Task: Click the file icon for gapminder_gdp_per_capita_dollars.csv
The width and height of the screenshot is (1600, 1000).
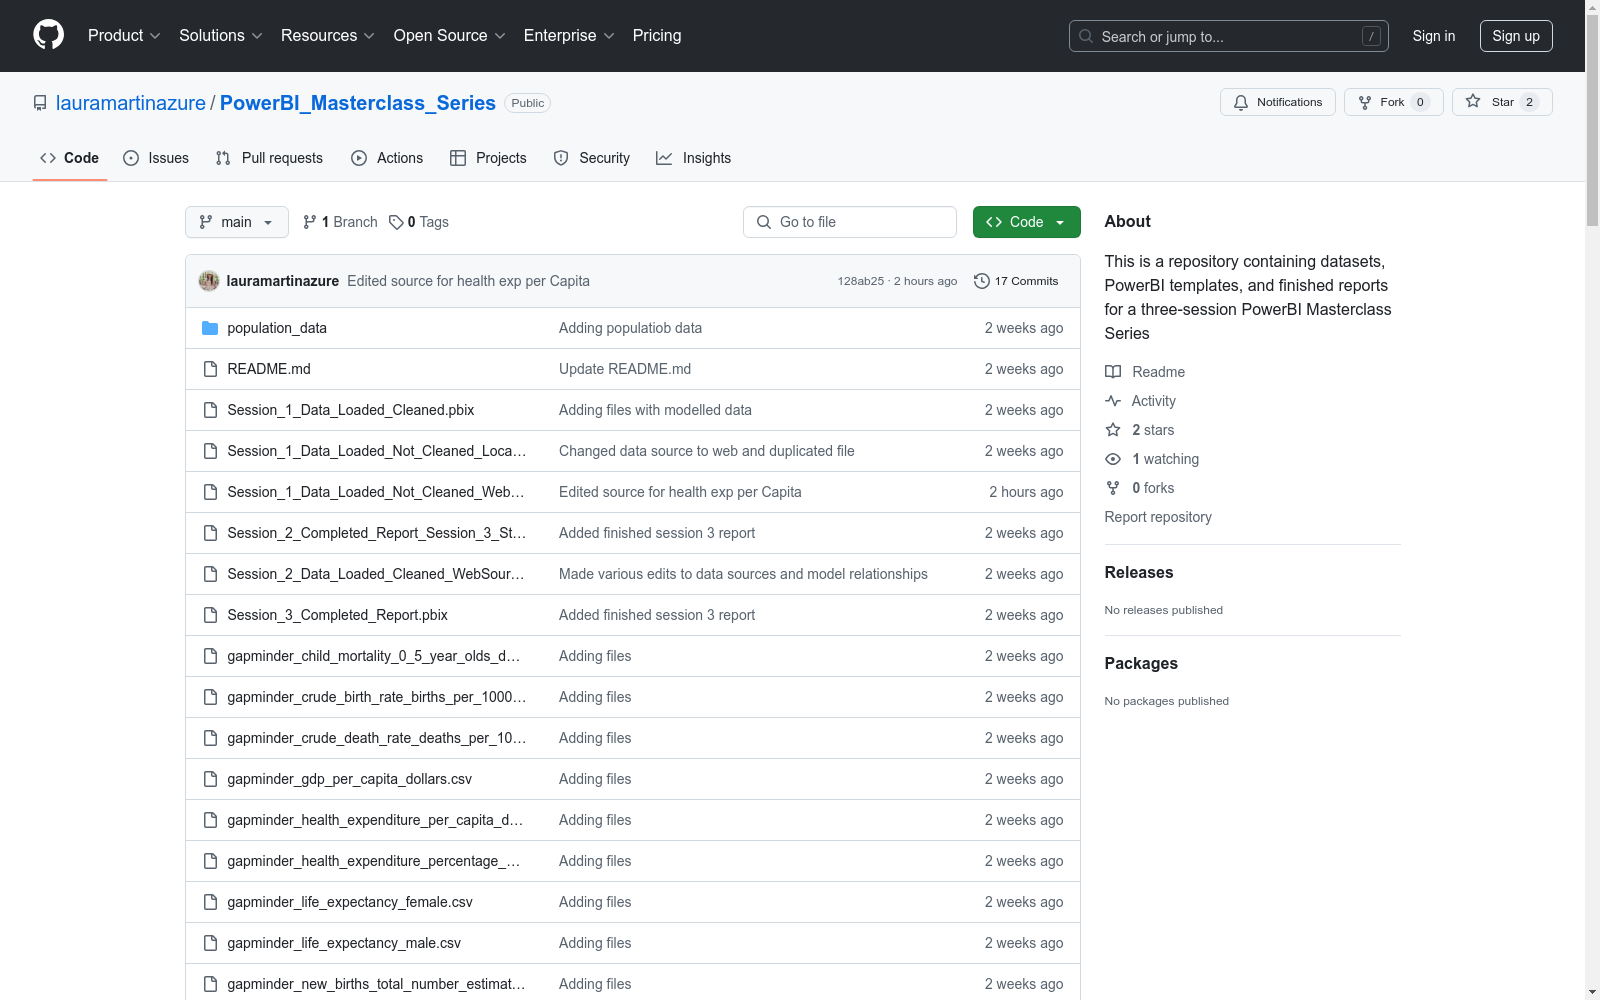Action: tap(210, 779)
